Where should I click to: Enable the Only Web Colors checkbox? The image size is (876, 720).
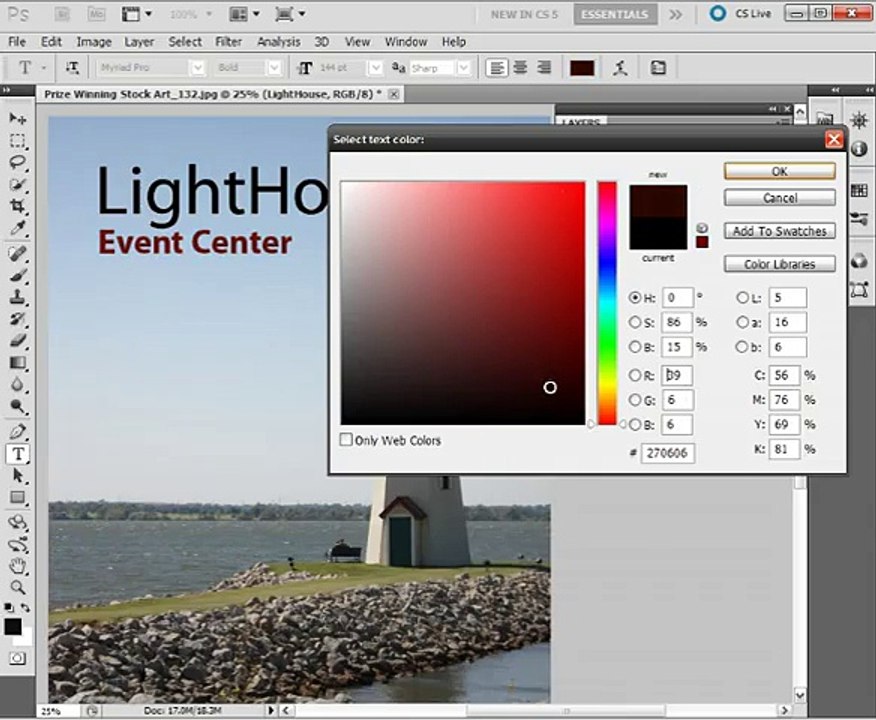click(x=346, y=440)
